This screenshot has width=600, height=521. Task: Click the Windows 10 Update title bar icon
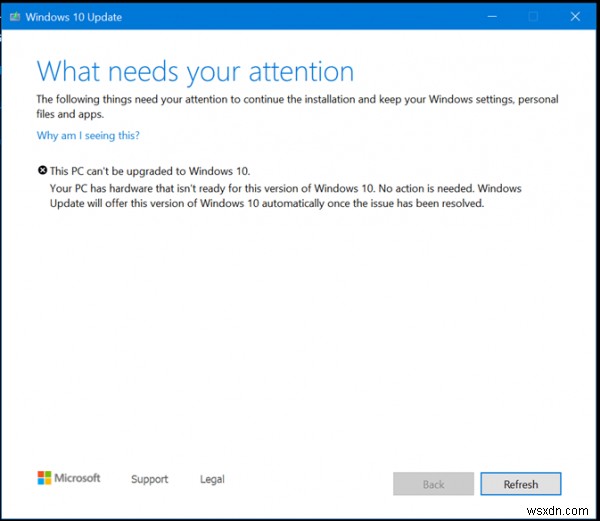click(x=15, y=16)
